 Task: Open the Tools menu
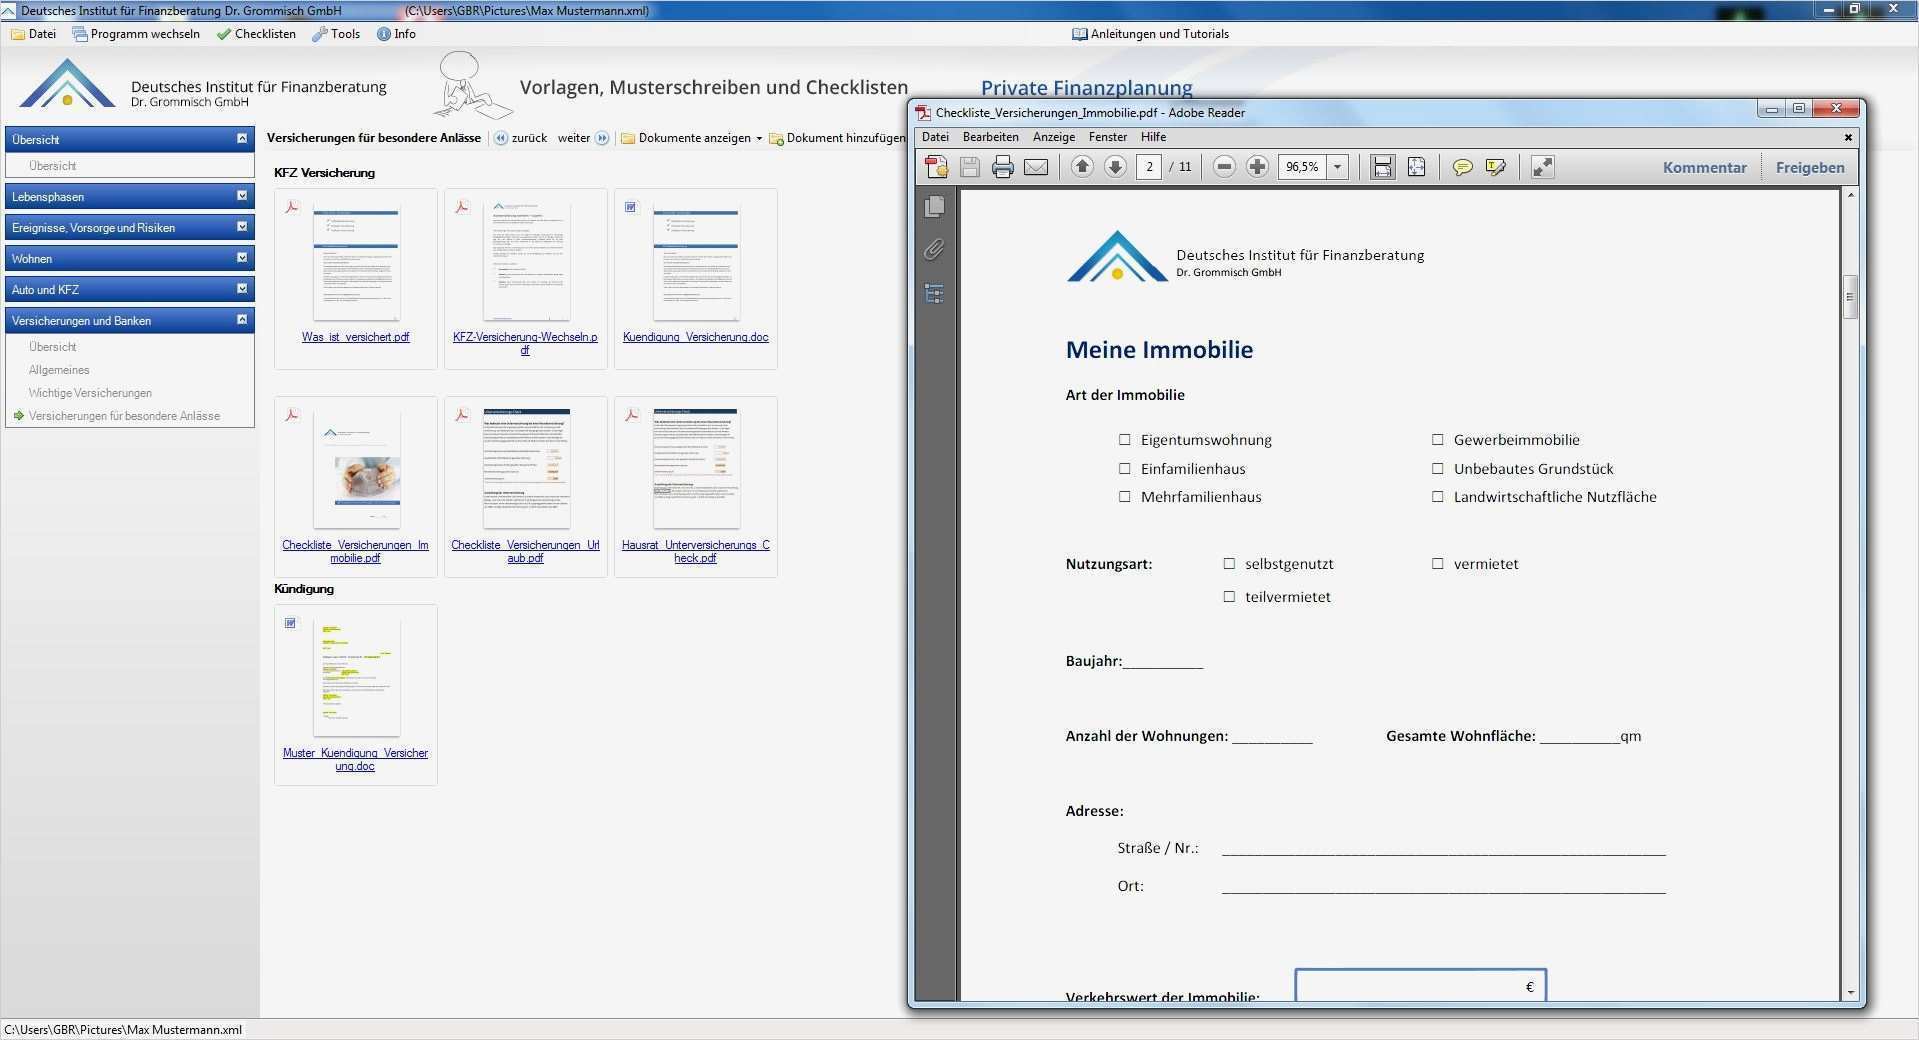click(x=336, y=34)
